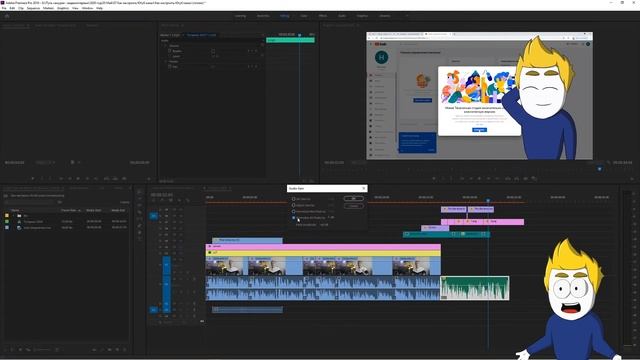This screenshot has height=360, width=640.
Task: Select the Track Select Forward tool
Action: tap(139, 198)
